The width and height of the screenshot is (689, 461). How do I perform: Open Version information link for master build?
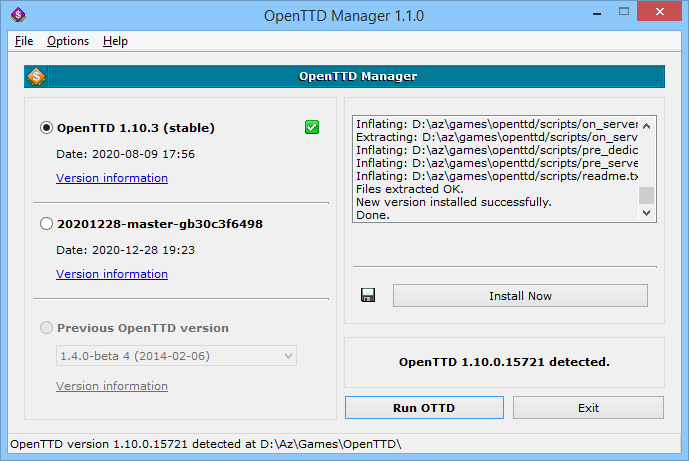point(112,274)
